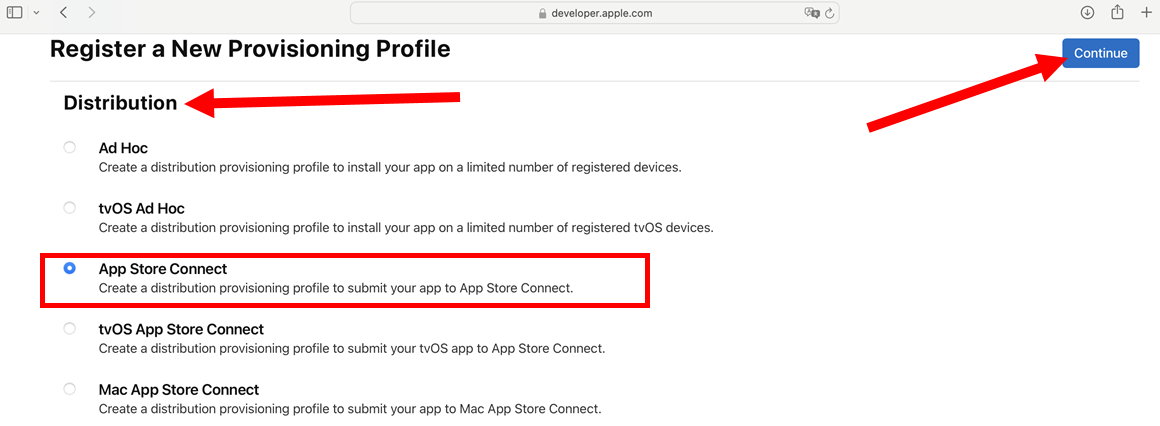
Task: Click the blue Continue button
Action: [1101, 53]
